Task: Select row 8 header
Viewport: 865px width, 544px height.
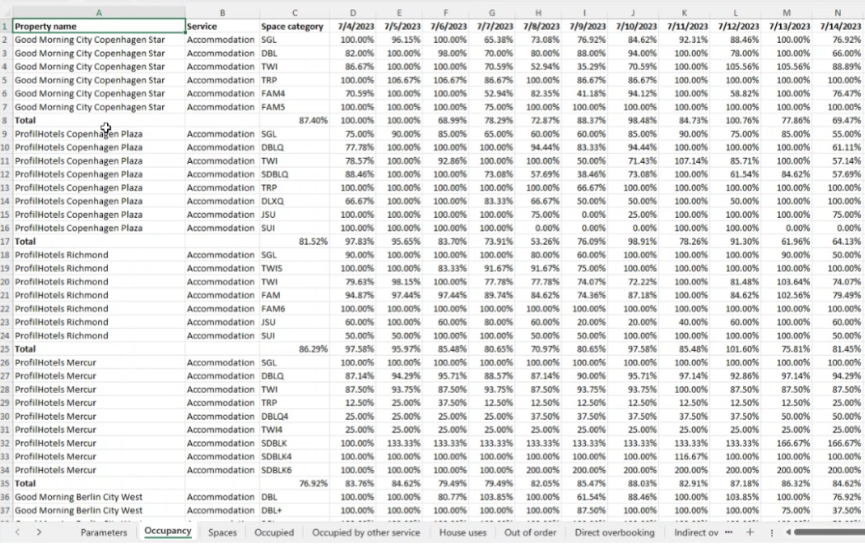Action: [6, 120]
